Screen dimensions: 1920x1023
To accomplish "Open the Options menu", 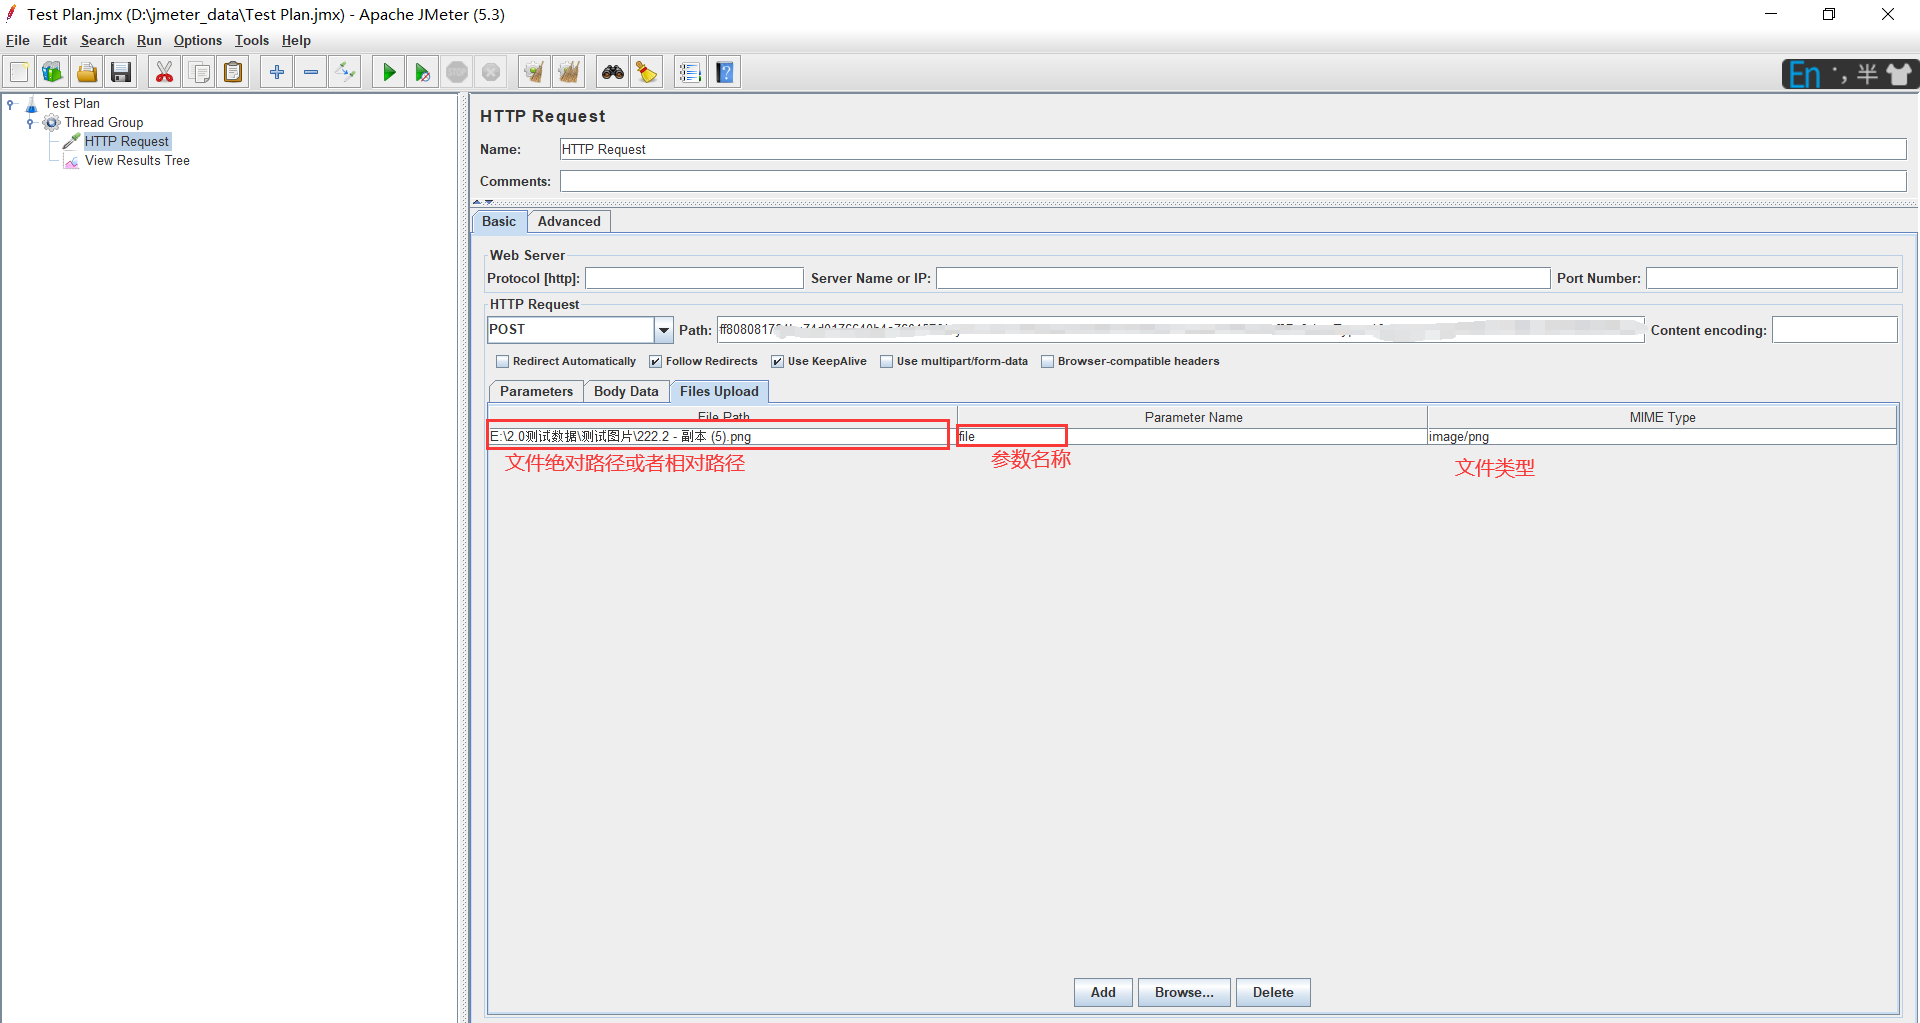I will click(198, 41).
